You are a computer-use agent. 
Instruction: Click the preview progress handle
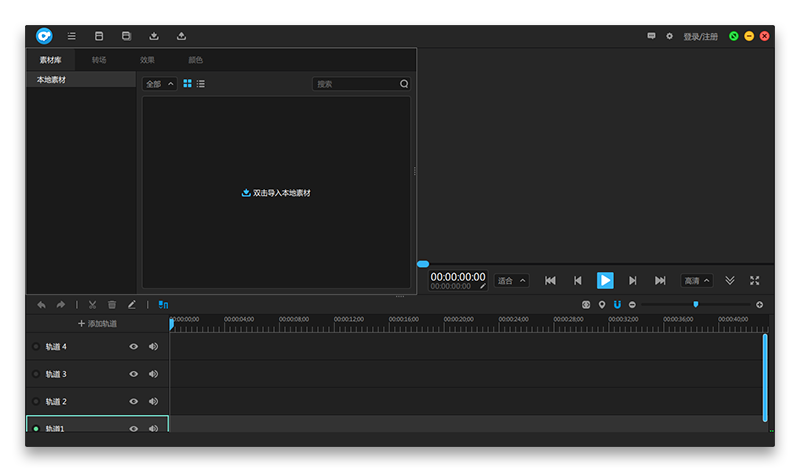coord(423,264)
